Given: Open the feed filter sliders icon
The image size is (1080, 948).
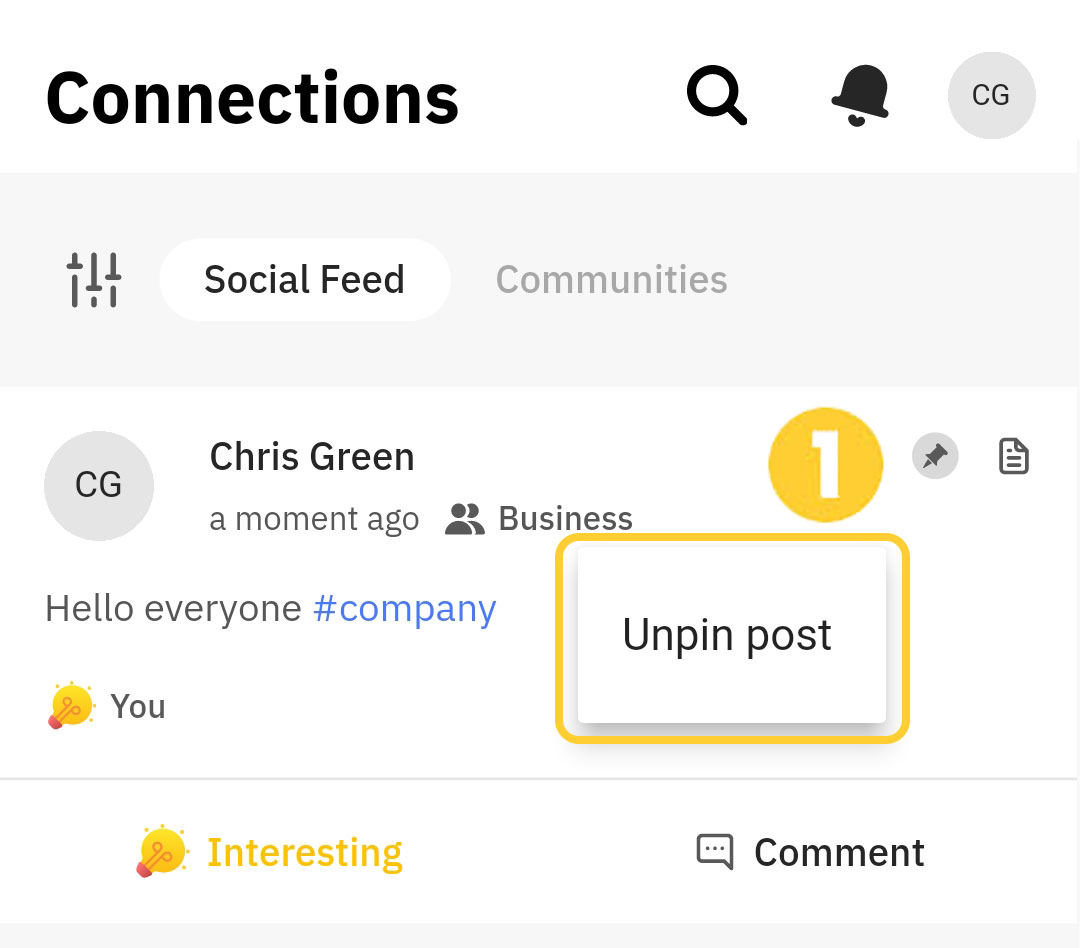Looking at the screenshot, I should (x=94, y=279).
